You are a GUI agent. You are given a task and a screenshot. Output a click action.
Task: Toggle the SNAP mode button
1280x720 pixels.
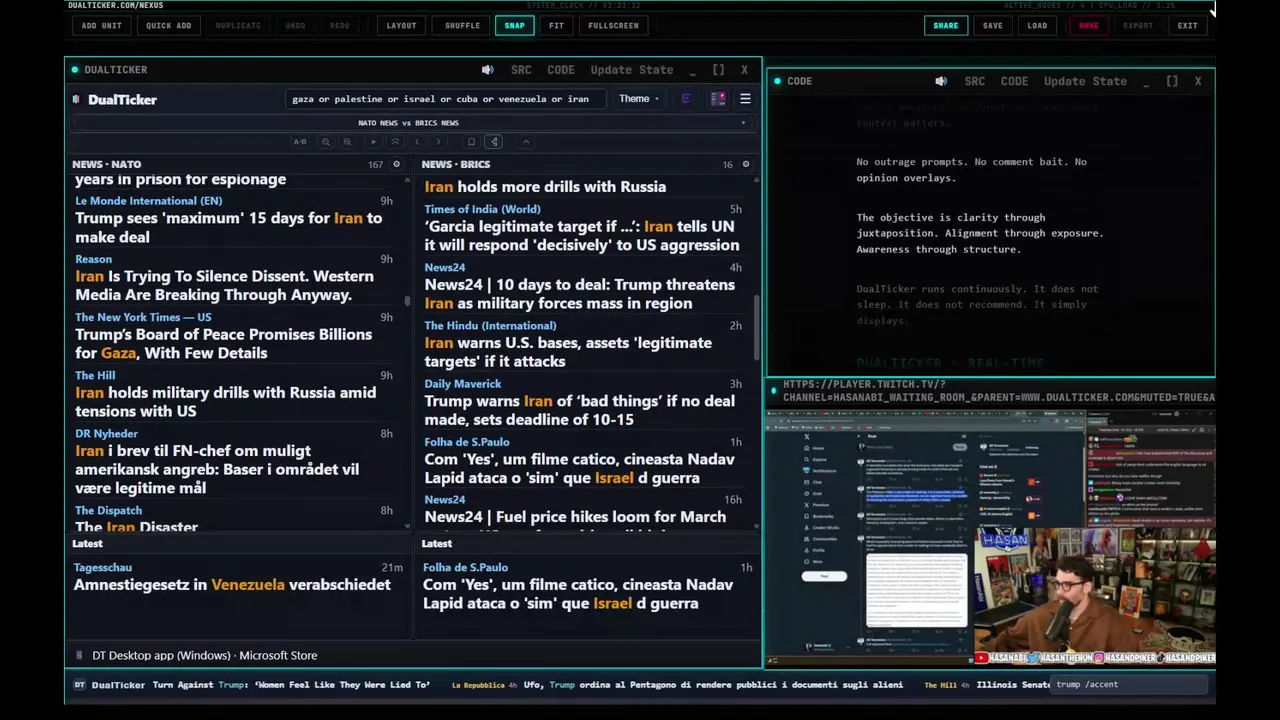(514, 25)
